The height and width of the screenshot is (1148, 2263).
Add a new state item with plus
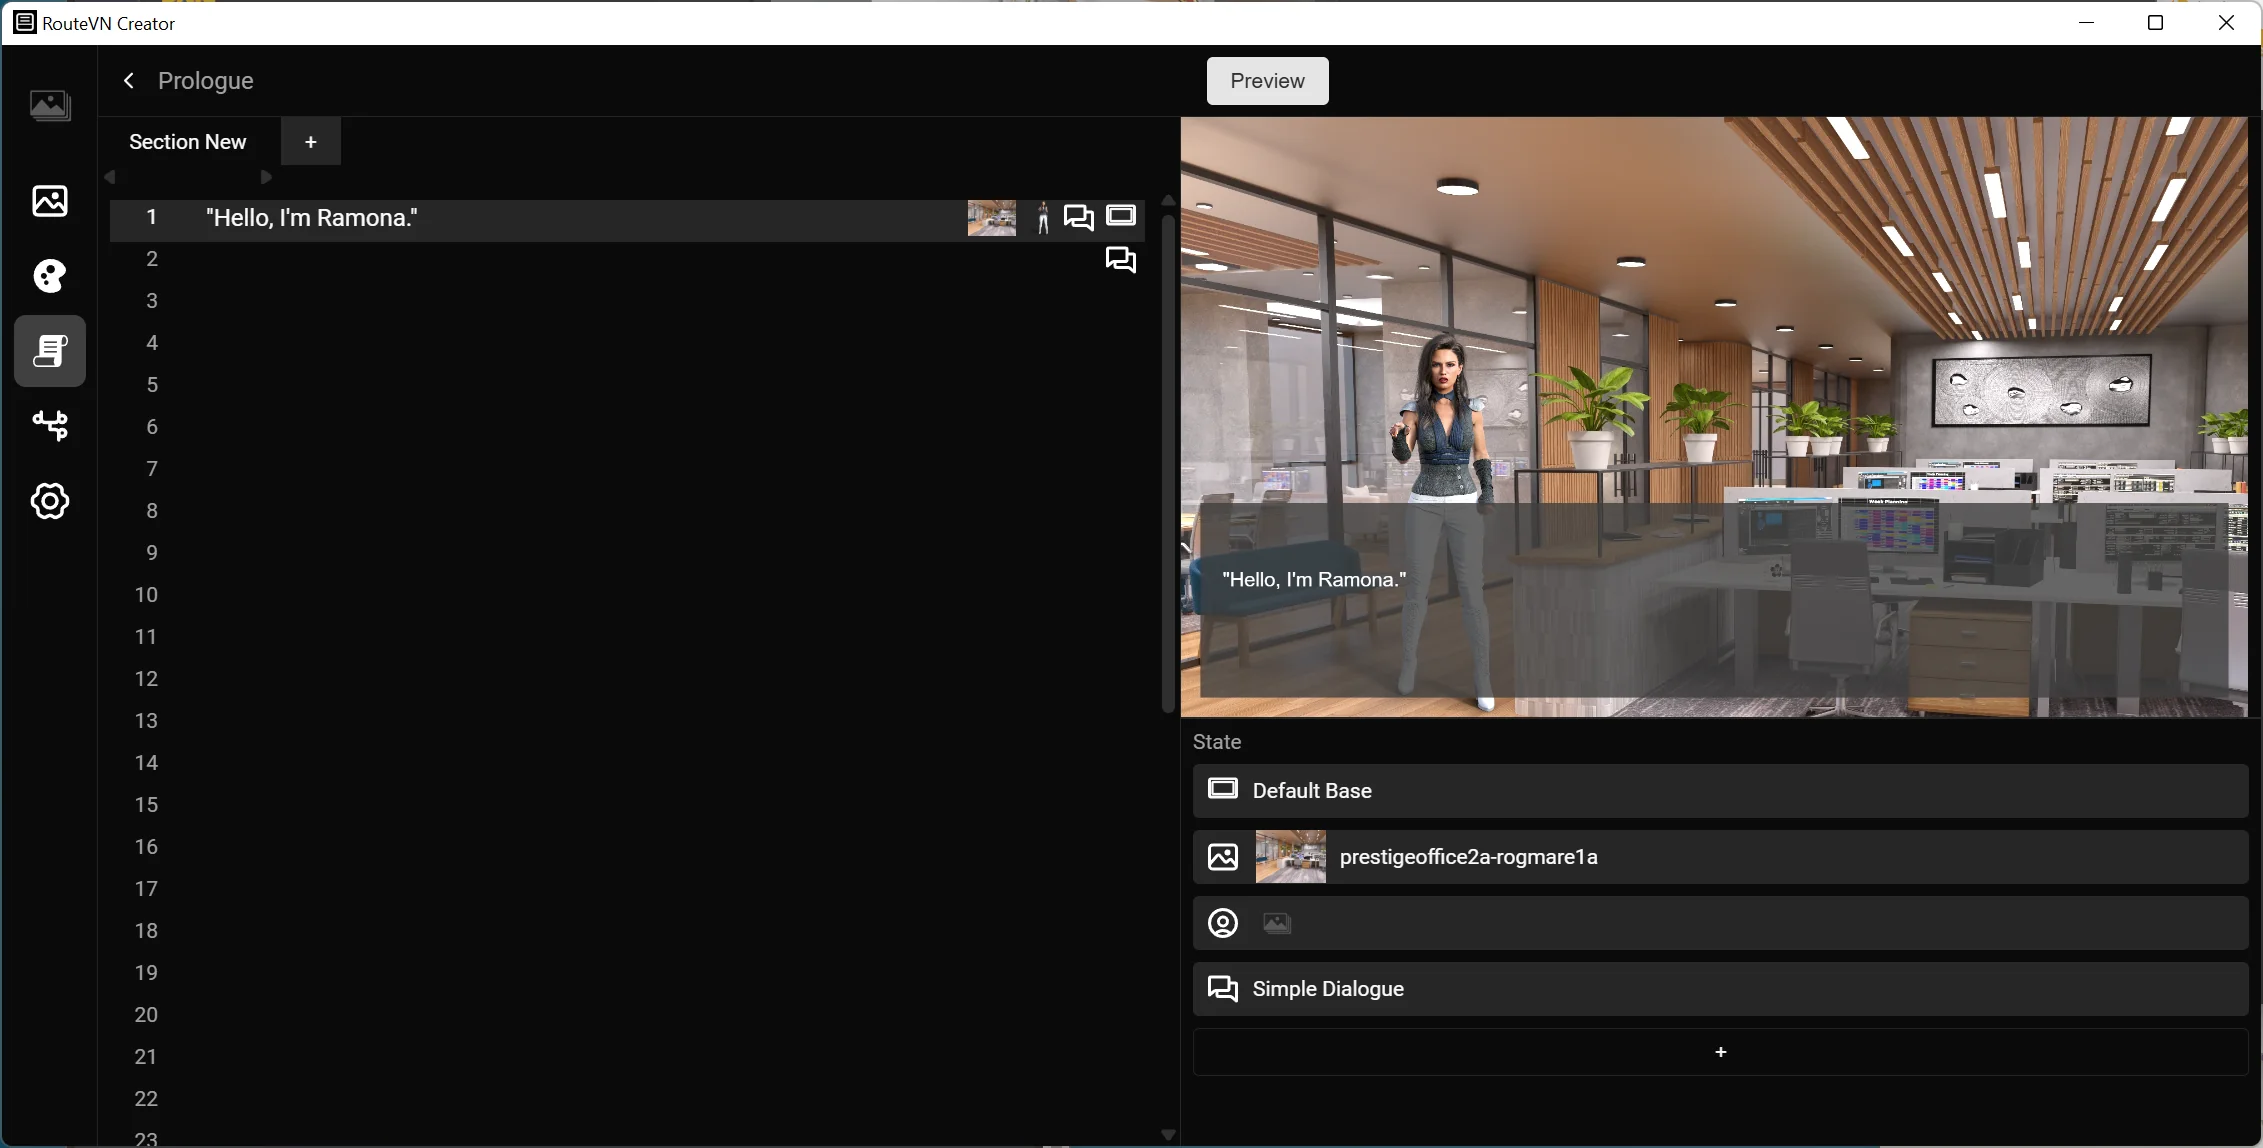pyautogui.click(x=1720, y=1052)
